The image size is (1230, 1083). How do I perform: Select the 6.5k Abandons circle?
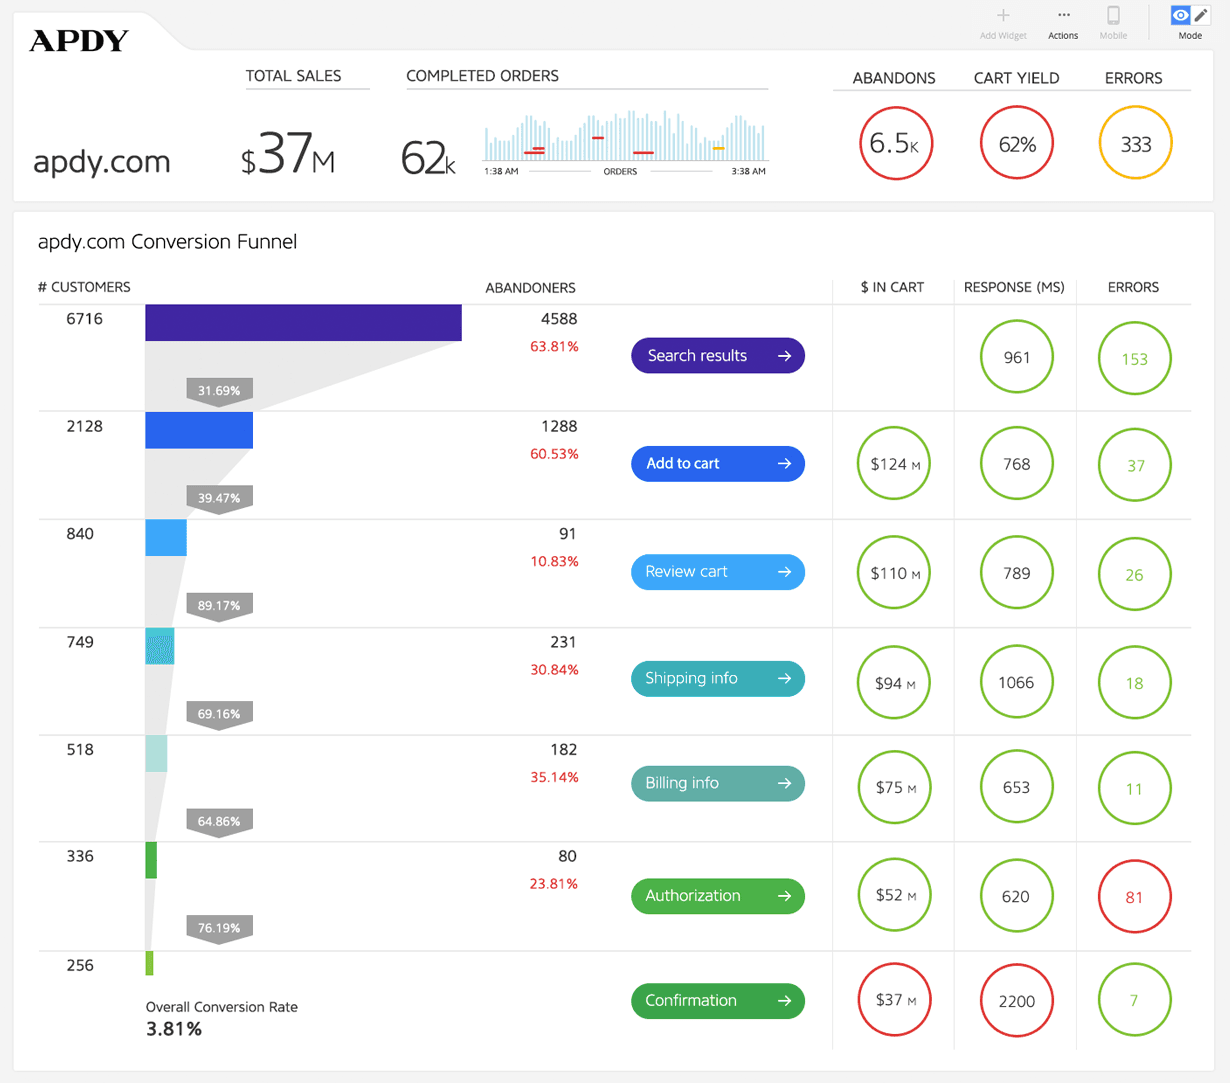[895, 144]
